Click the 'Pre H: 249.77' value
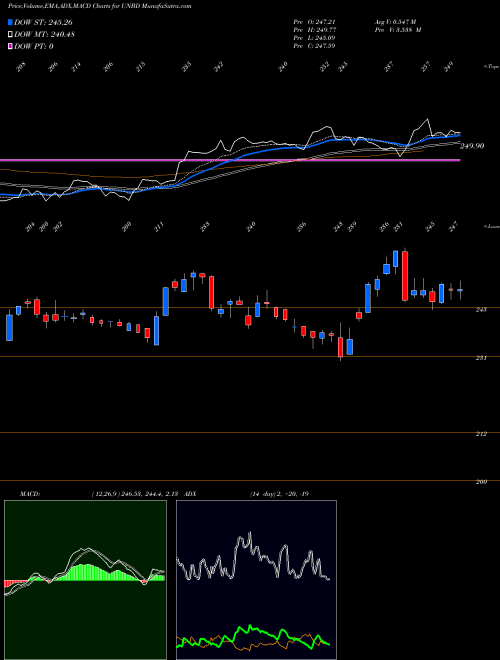The image size is (500, 660). point(314,29)
